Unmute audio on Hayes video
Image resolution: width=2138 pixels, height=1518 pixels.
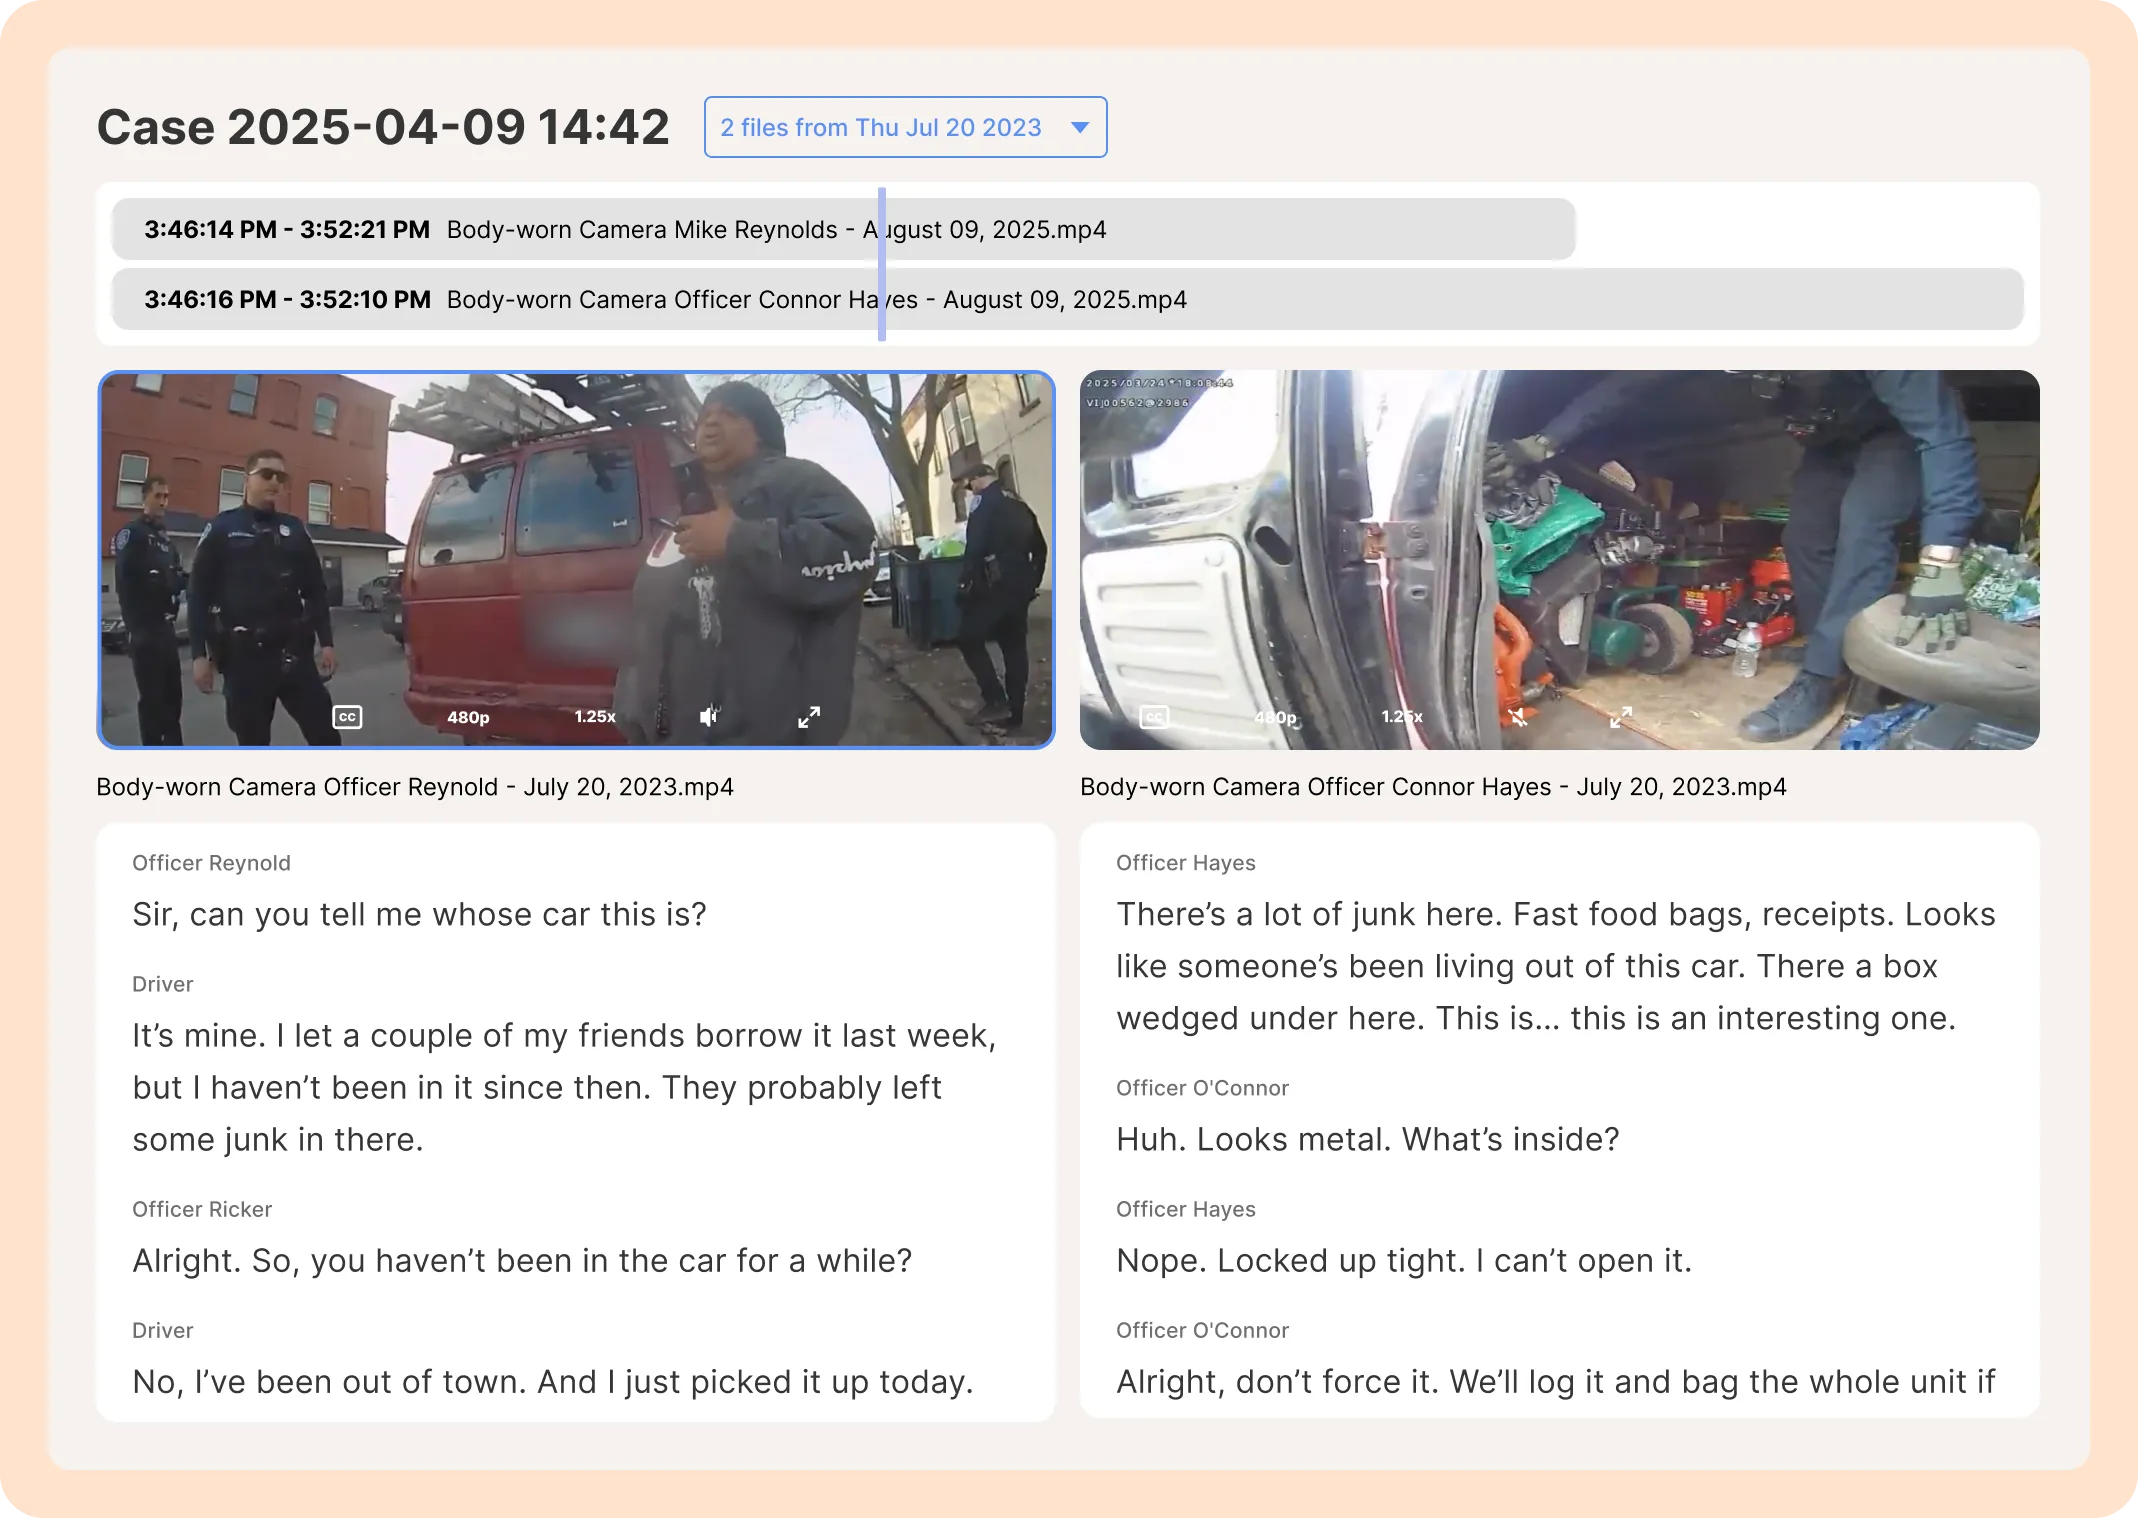tap(1518, 717)
